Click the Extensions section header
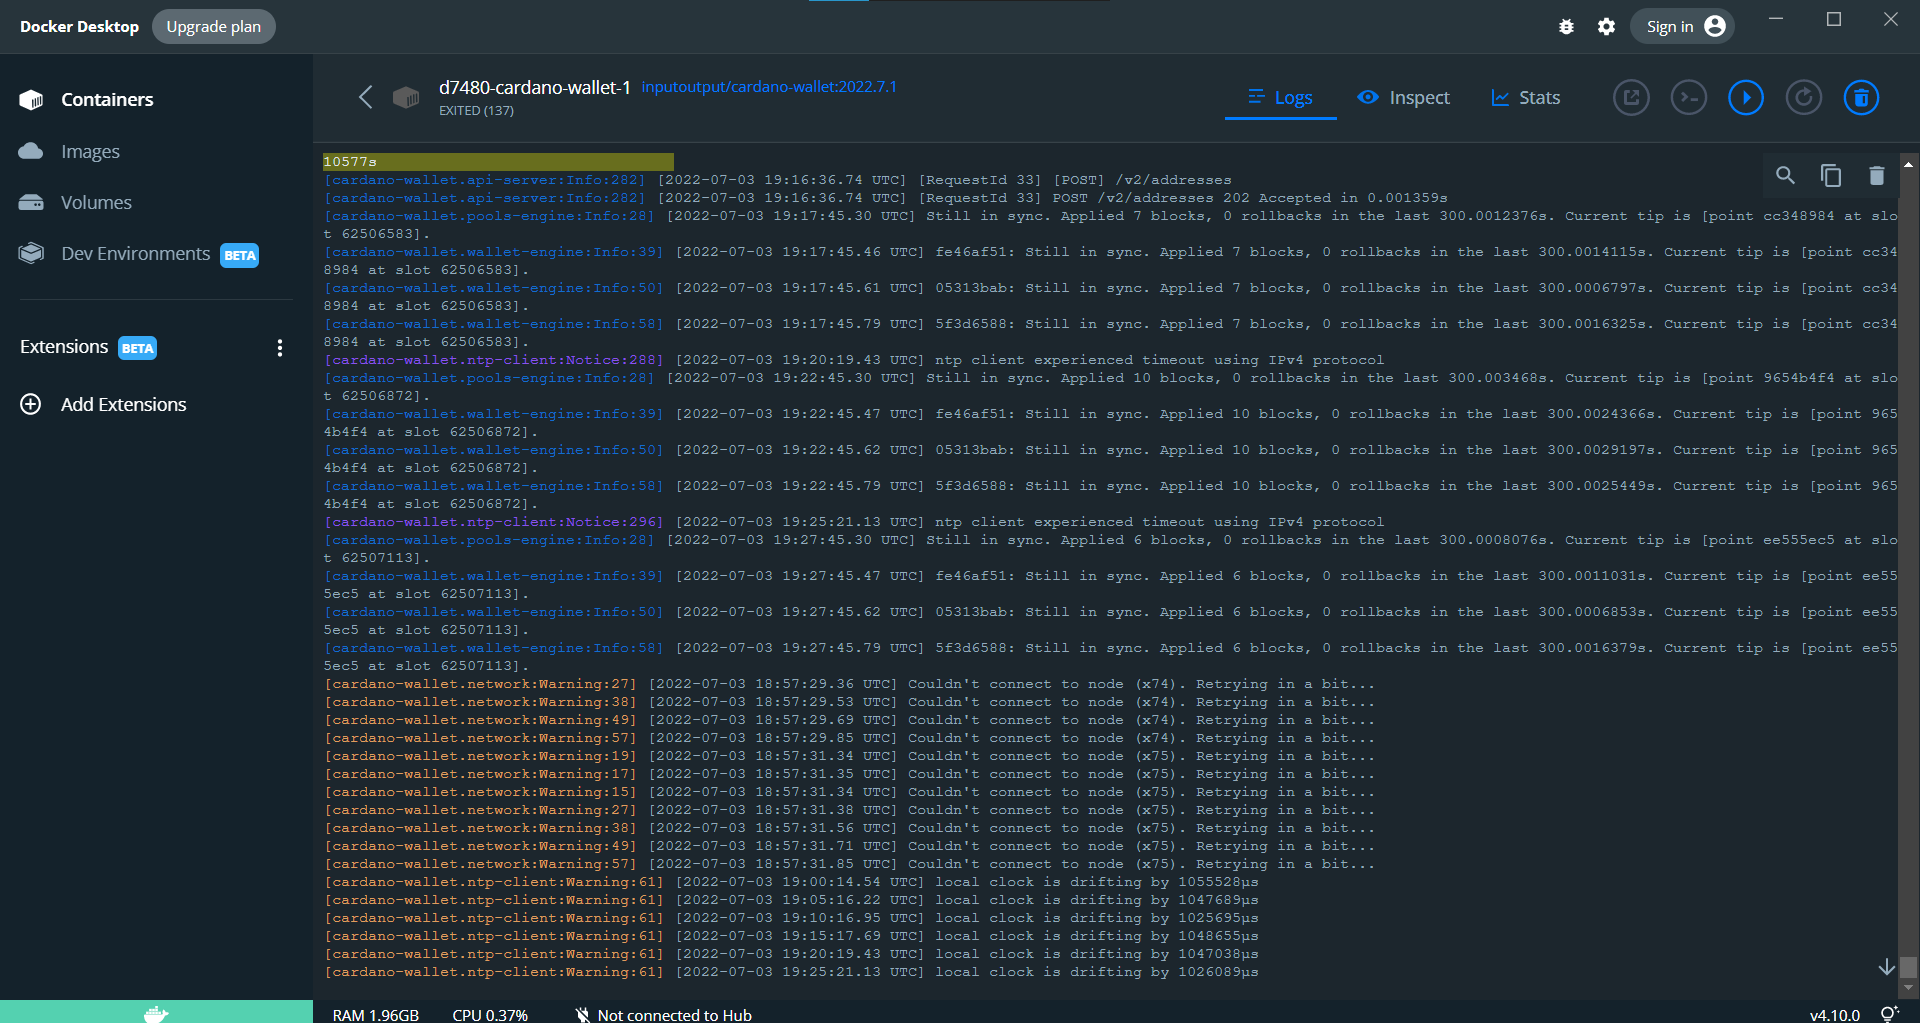Viewport: 1920px width, 1023px height. pos(64,347)
